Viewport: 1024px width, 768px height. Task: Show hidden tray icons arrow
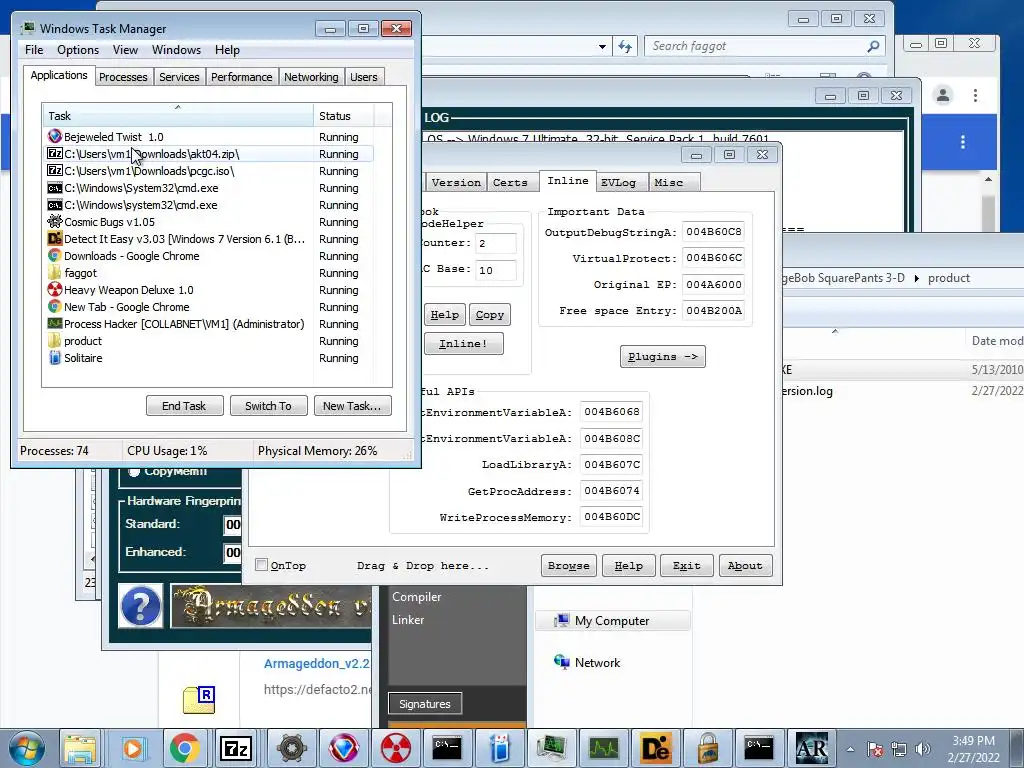tap(850, 749)
